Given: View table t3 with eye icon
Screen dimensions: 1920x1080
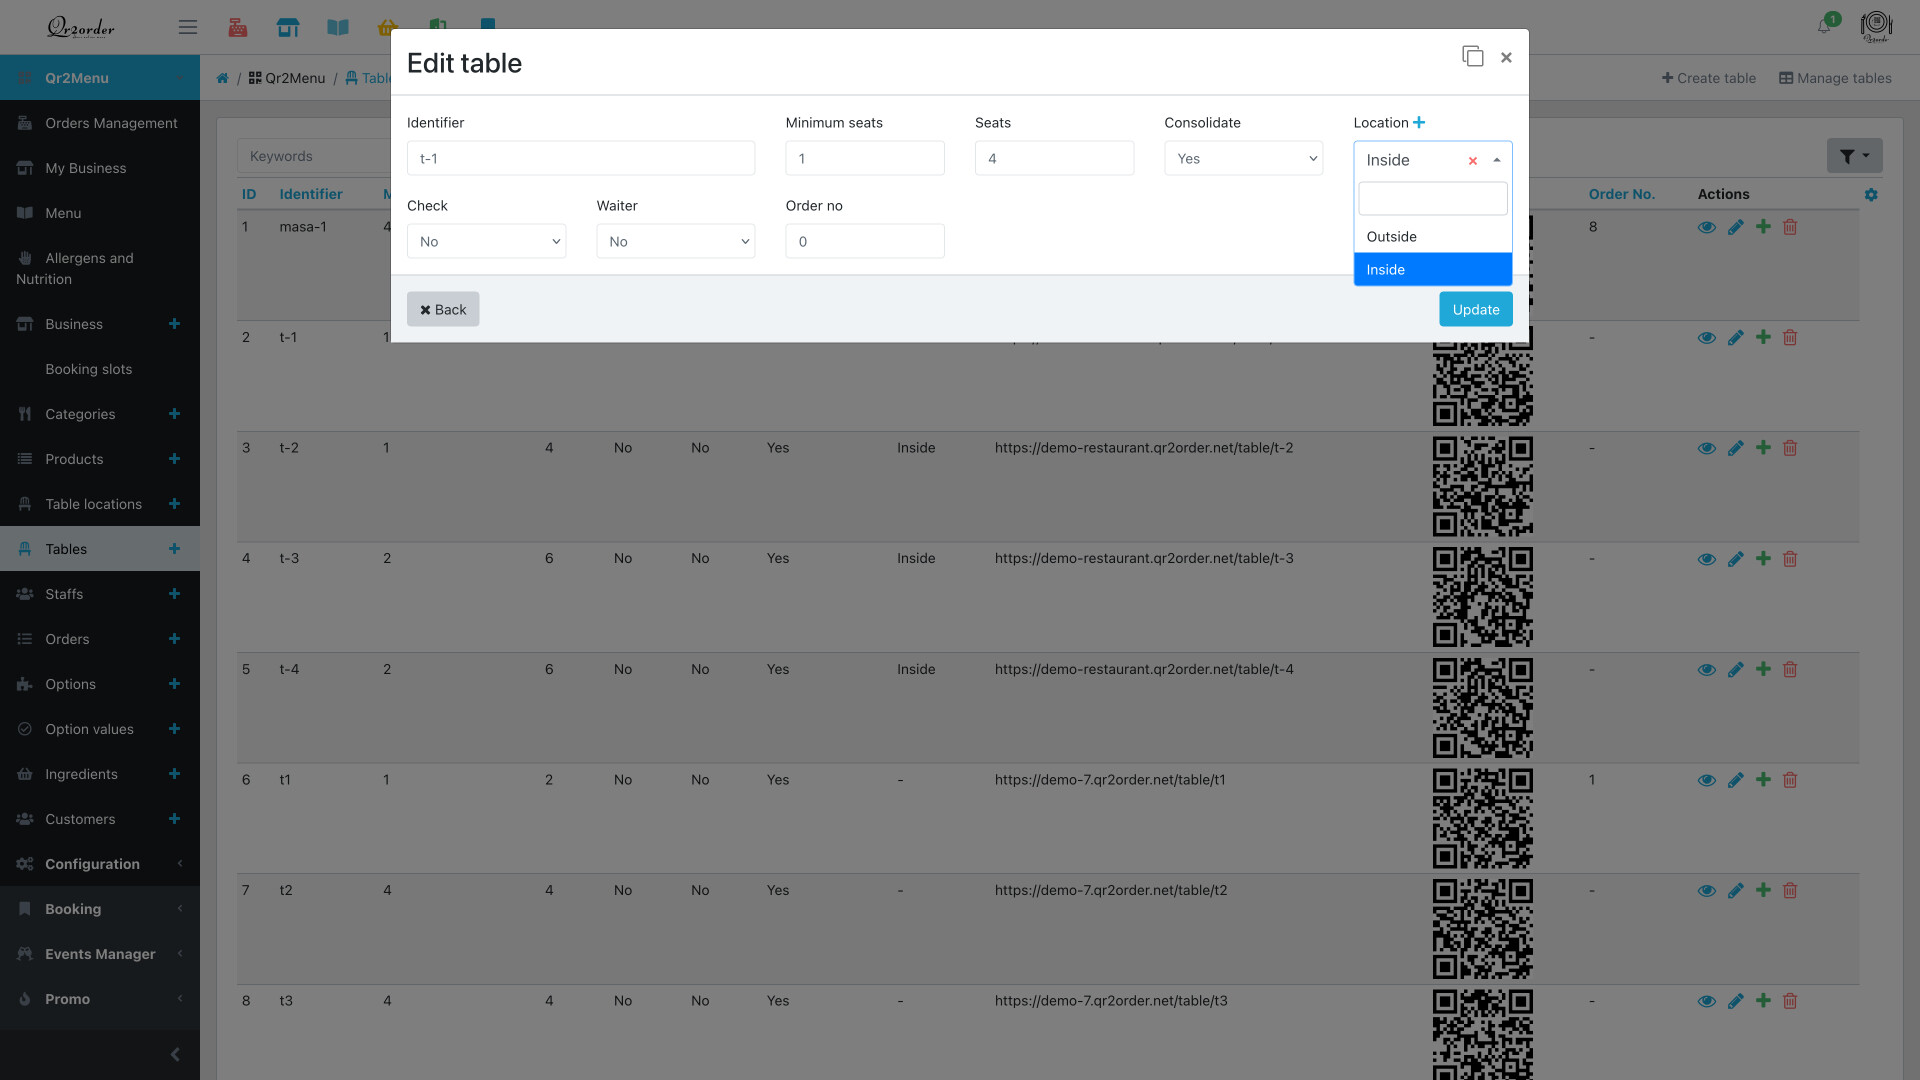Looking at the screenshot, I should click(1707, 1001).
